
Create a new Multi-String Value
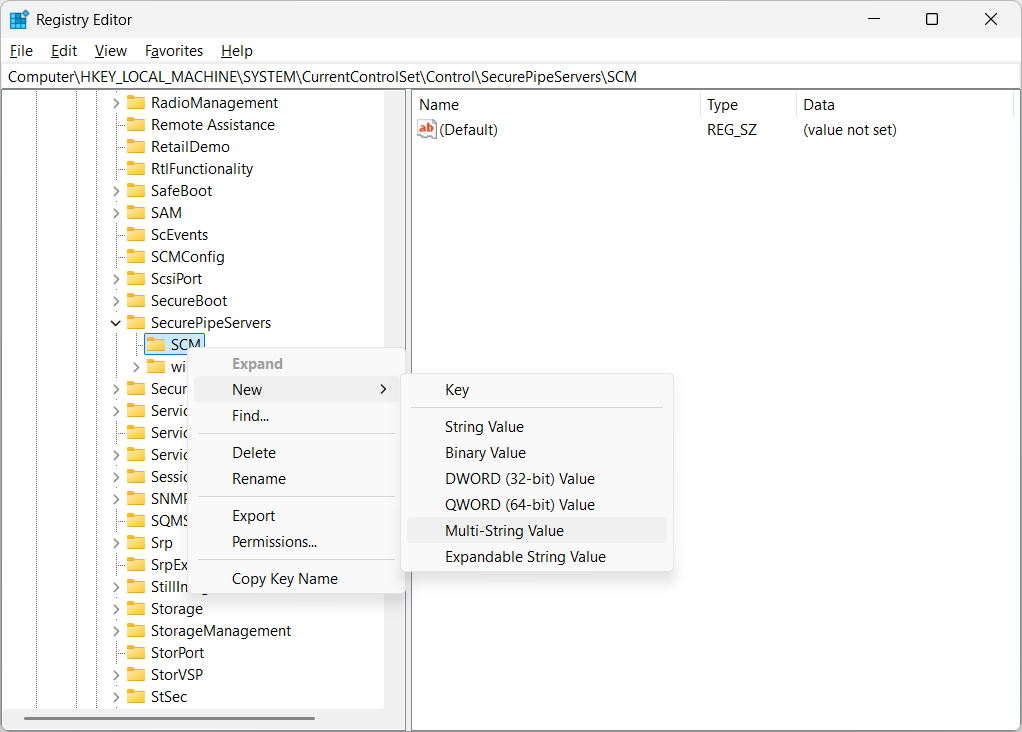537,531
